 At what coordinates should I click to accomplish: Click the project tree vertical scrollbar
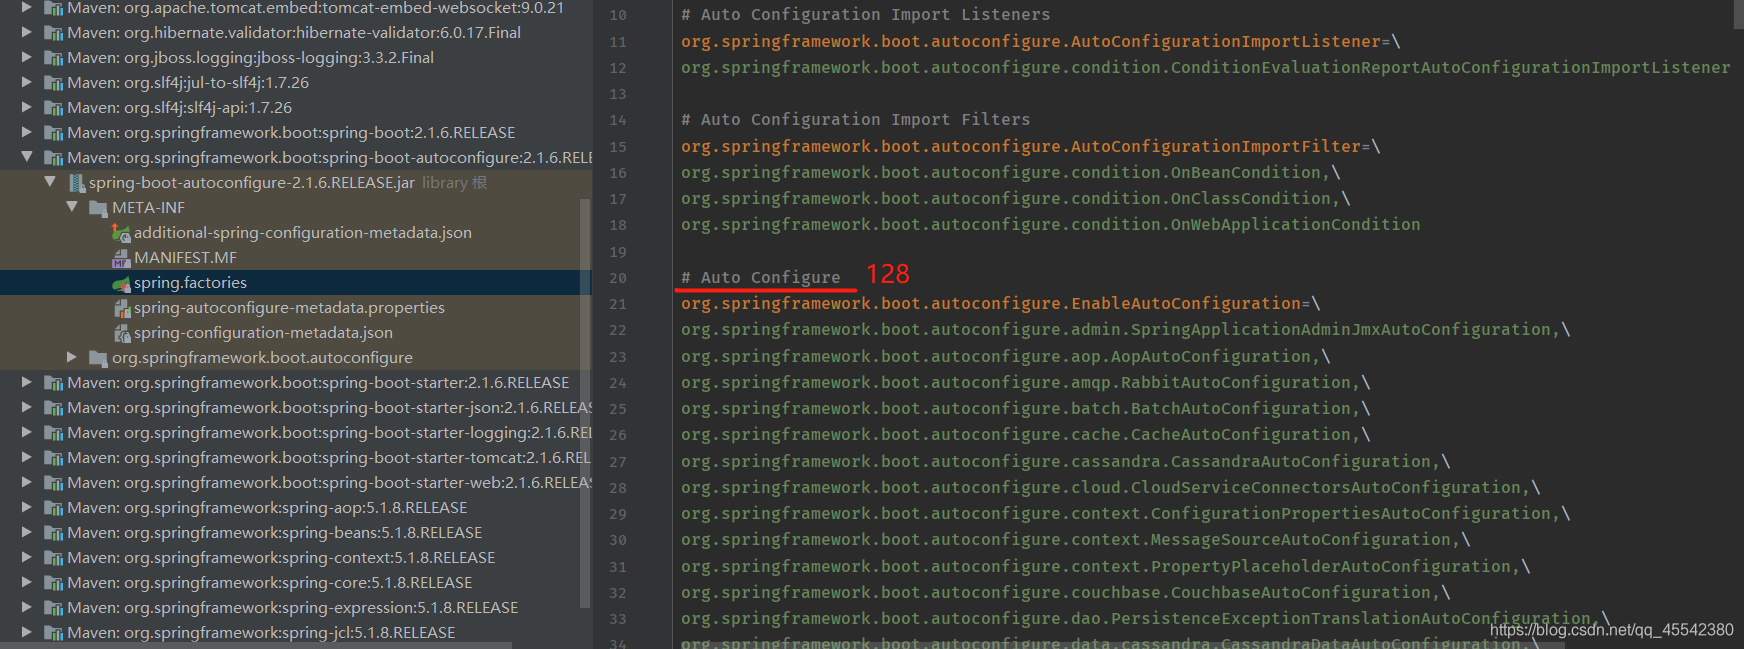[x=586, y=402]
